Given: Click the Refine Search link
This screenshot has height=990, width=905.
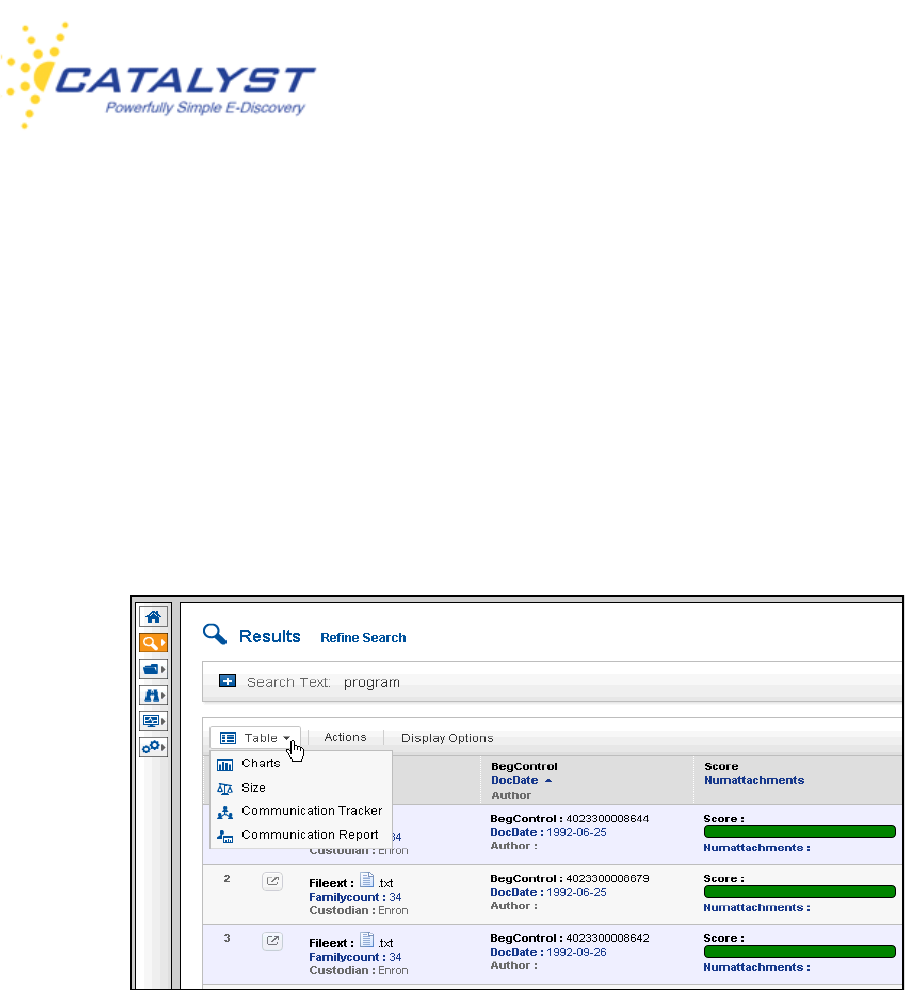Looking at the screenshot, I should (x=363, y=638).
